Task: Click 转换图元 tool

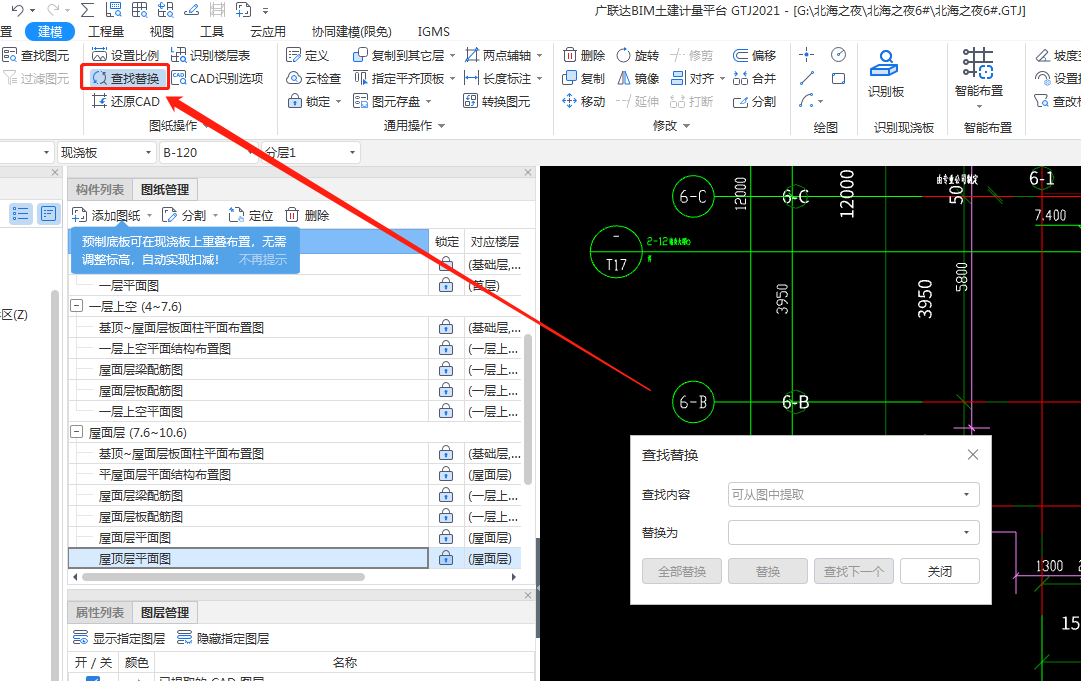Action: pos(497,101)
